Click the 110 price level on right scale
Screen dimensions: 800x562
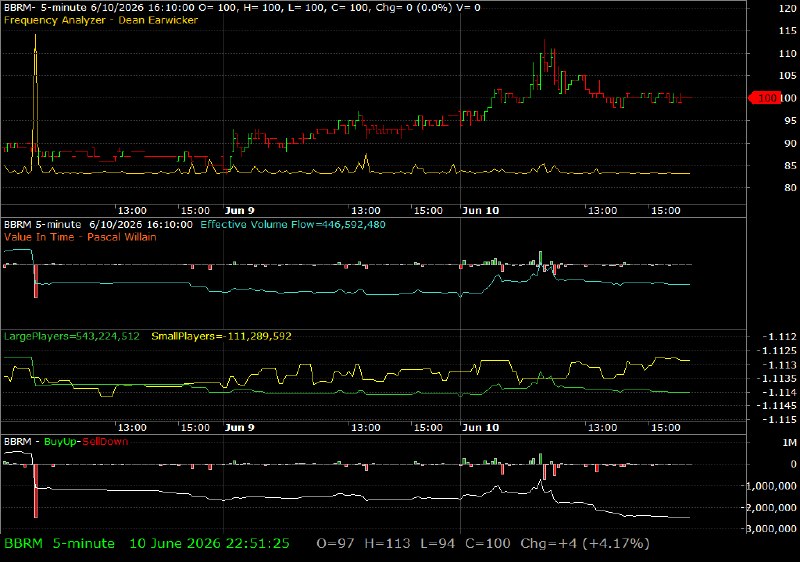coord(788,54)
